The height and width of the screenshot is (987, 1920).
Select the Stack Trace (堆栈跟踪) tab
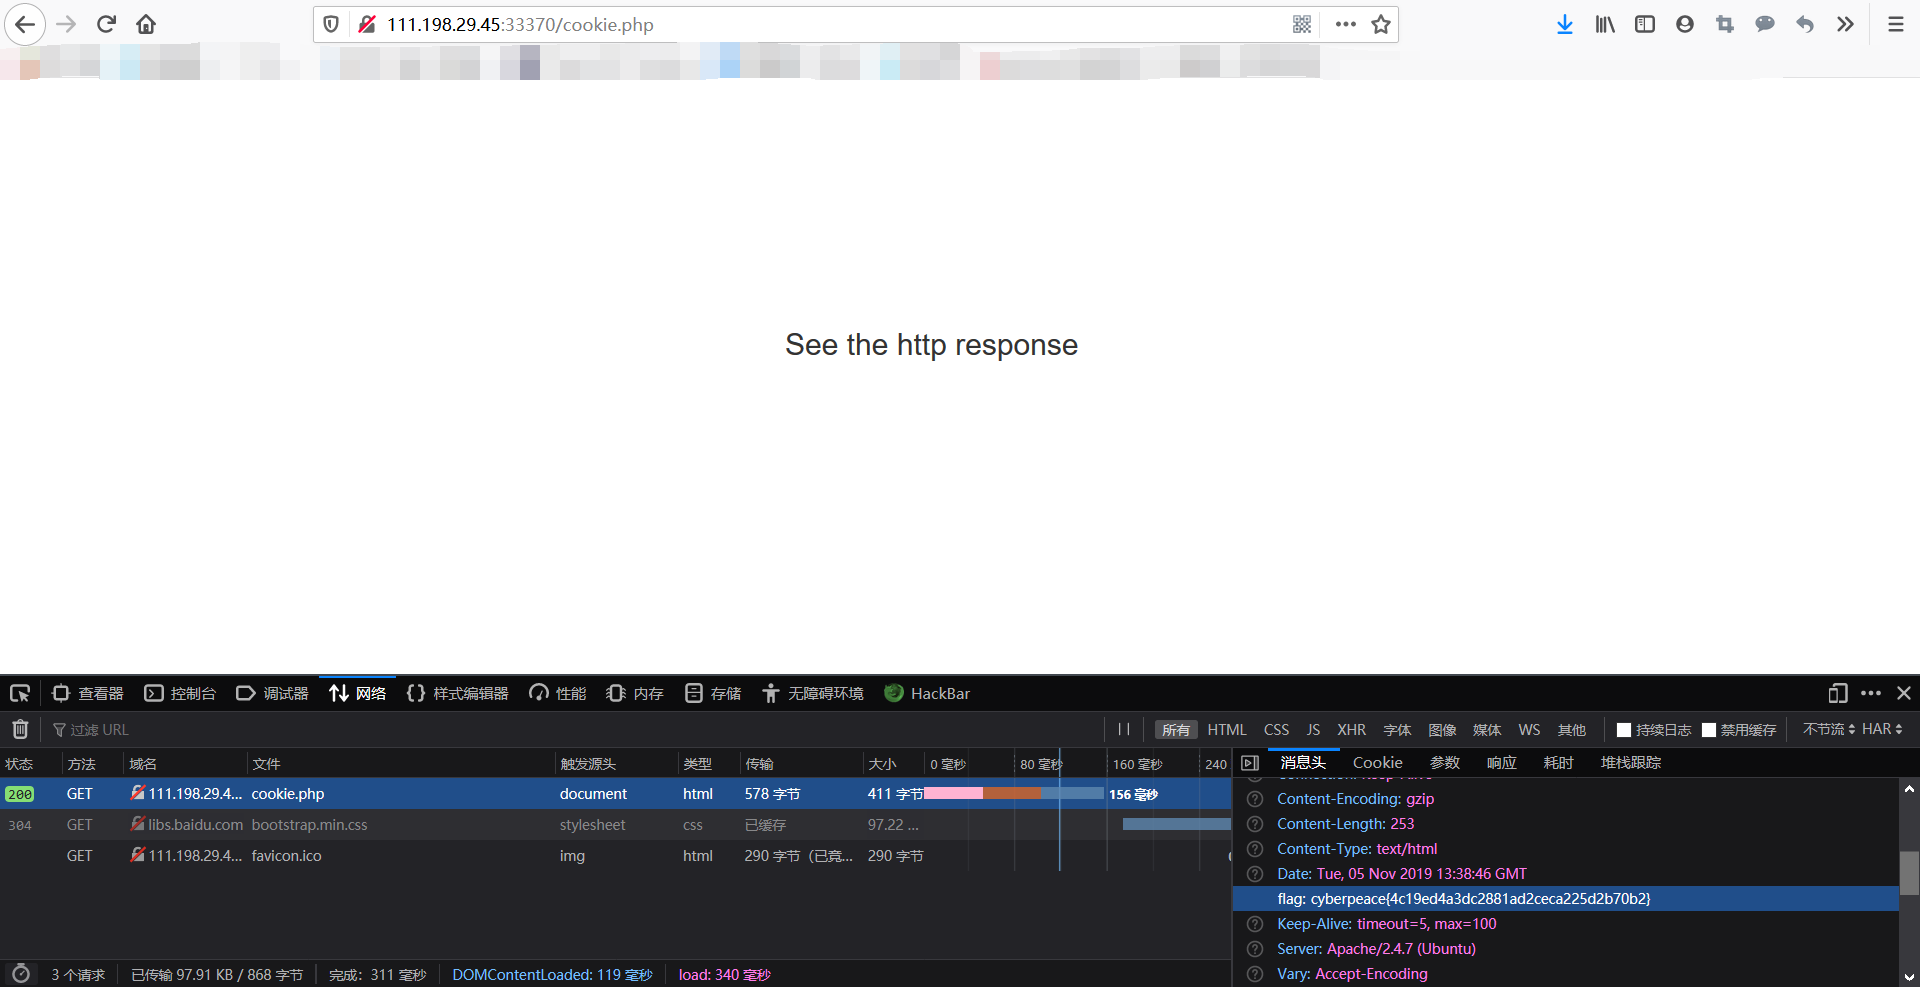point(1631,763)
